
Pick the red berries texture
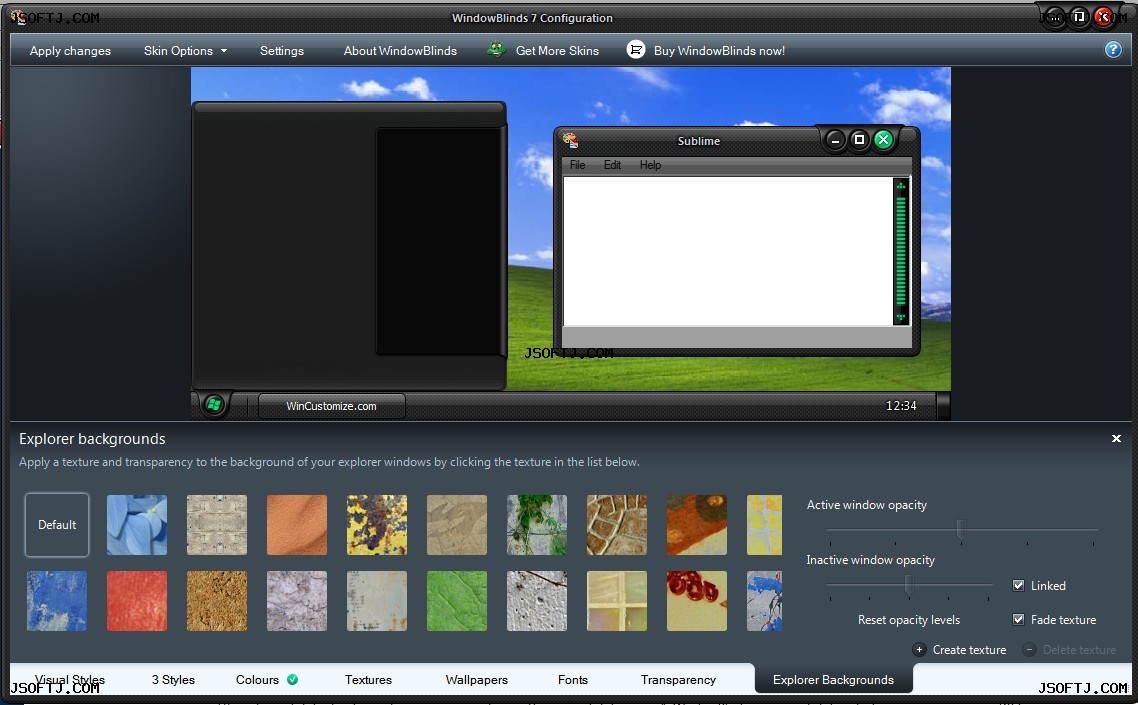click(x=697, y=600)
